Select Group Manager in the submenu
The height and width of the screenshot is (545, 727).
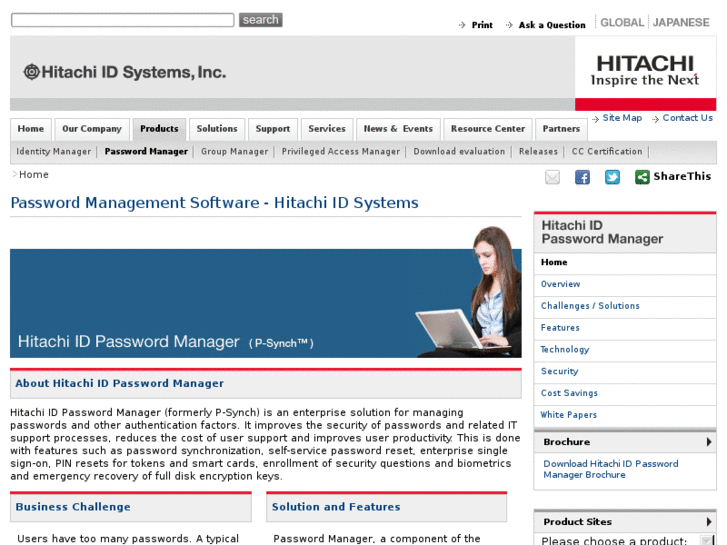coord(235,152)
